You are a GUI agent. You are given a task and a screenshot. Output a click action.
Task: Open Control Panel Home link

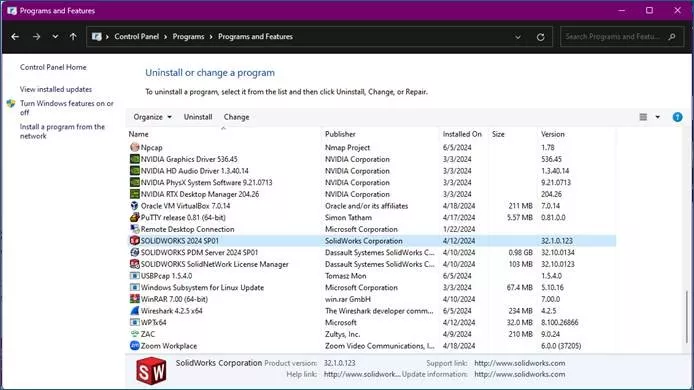tap(53, 67)
